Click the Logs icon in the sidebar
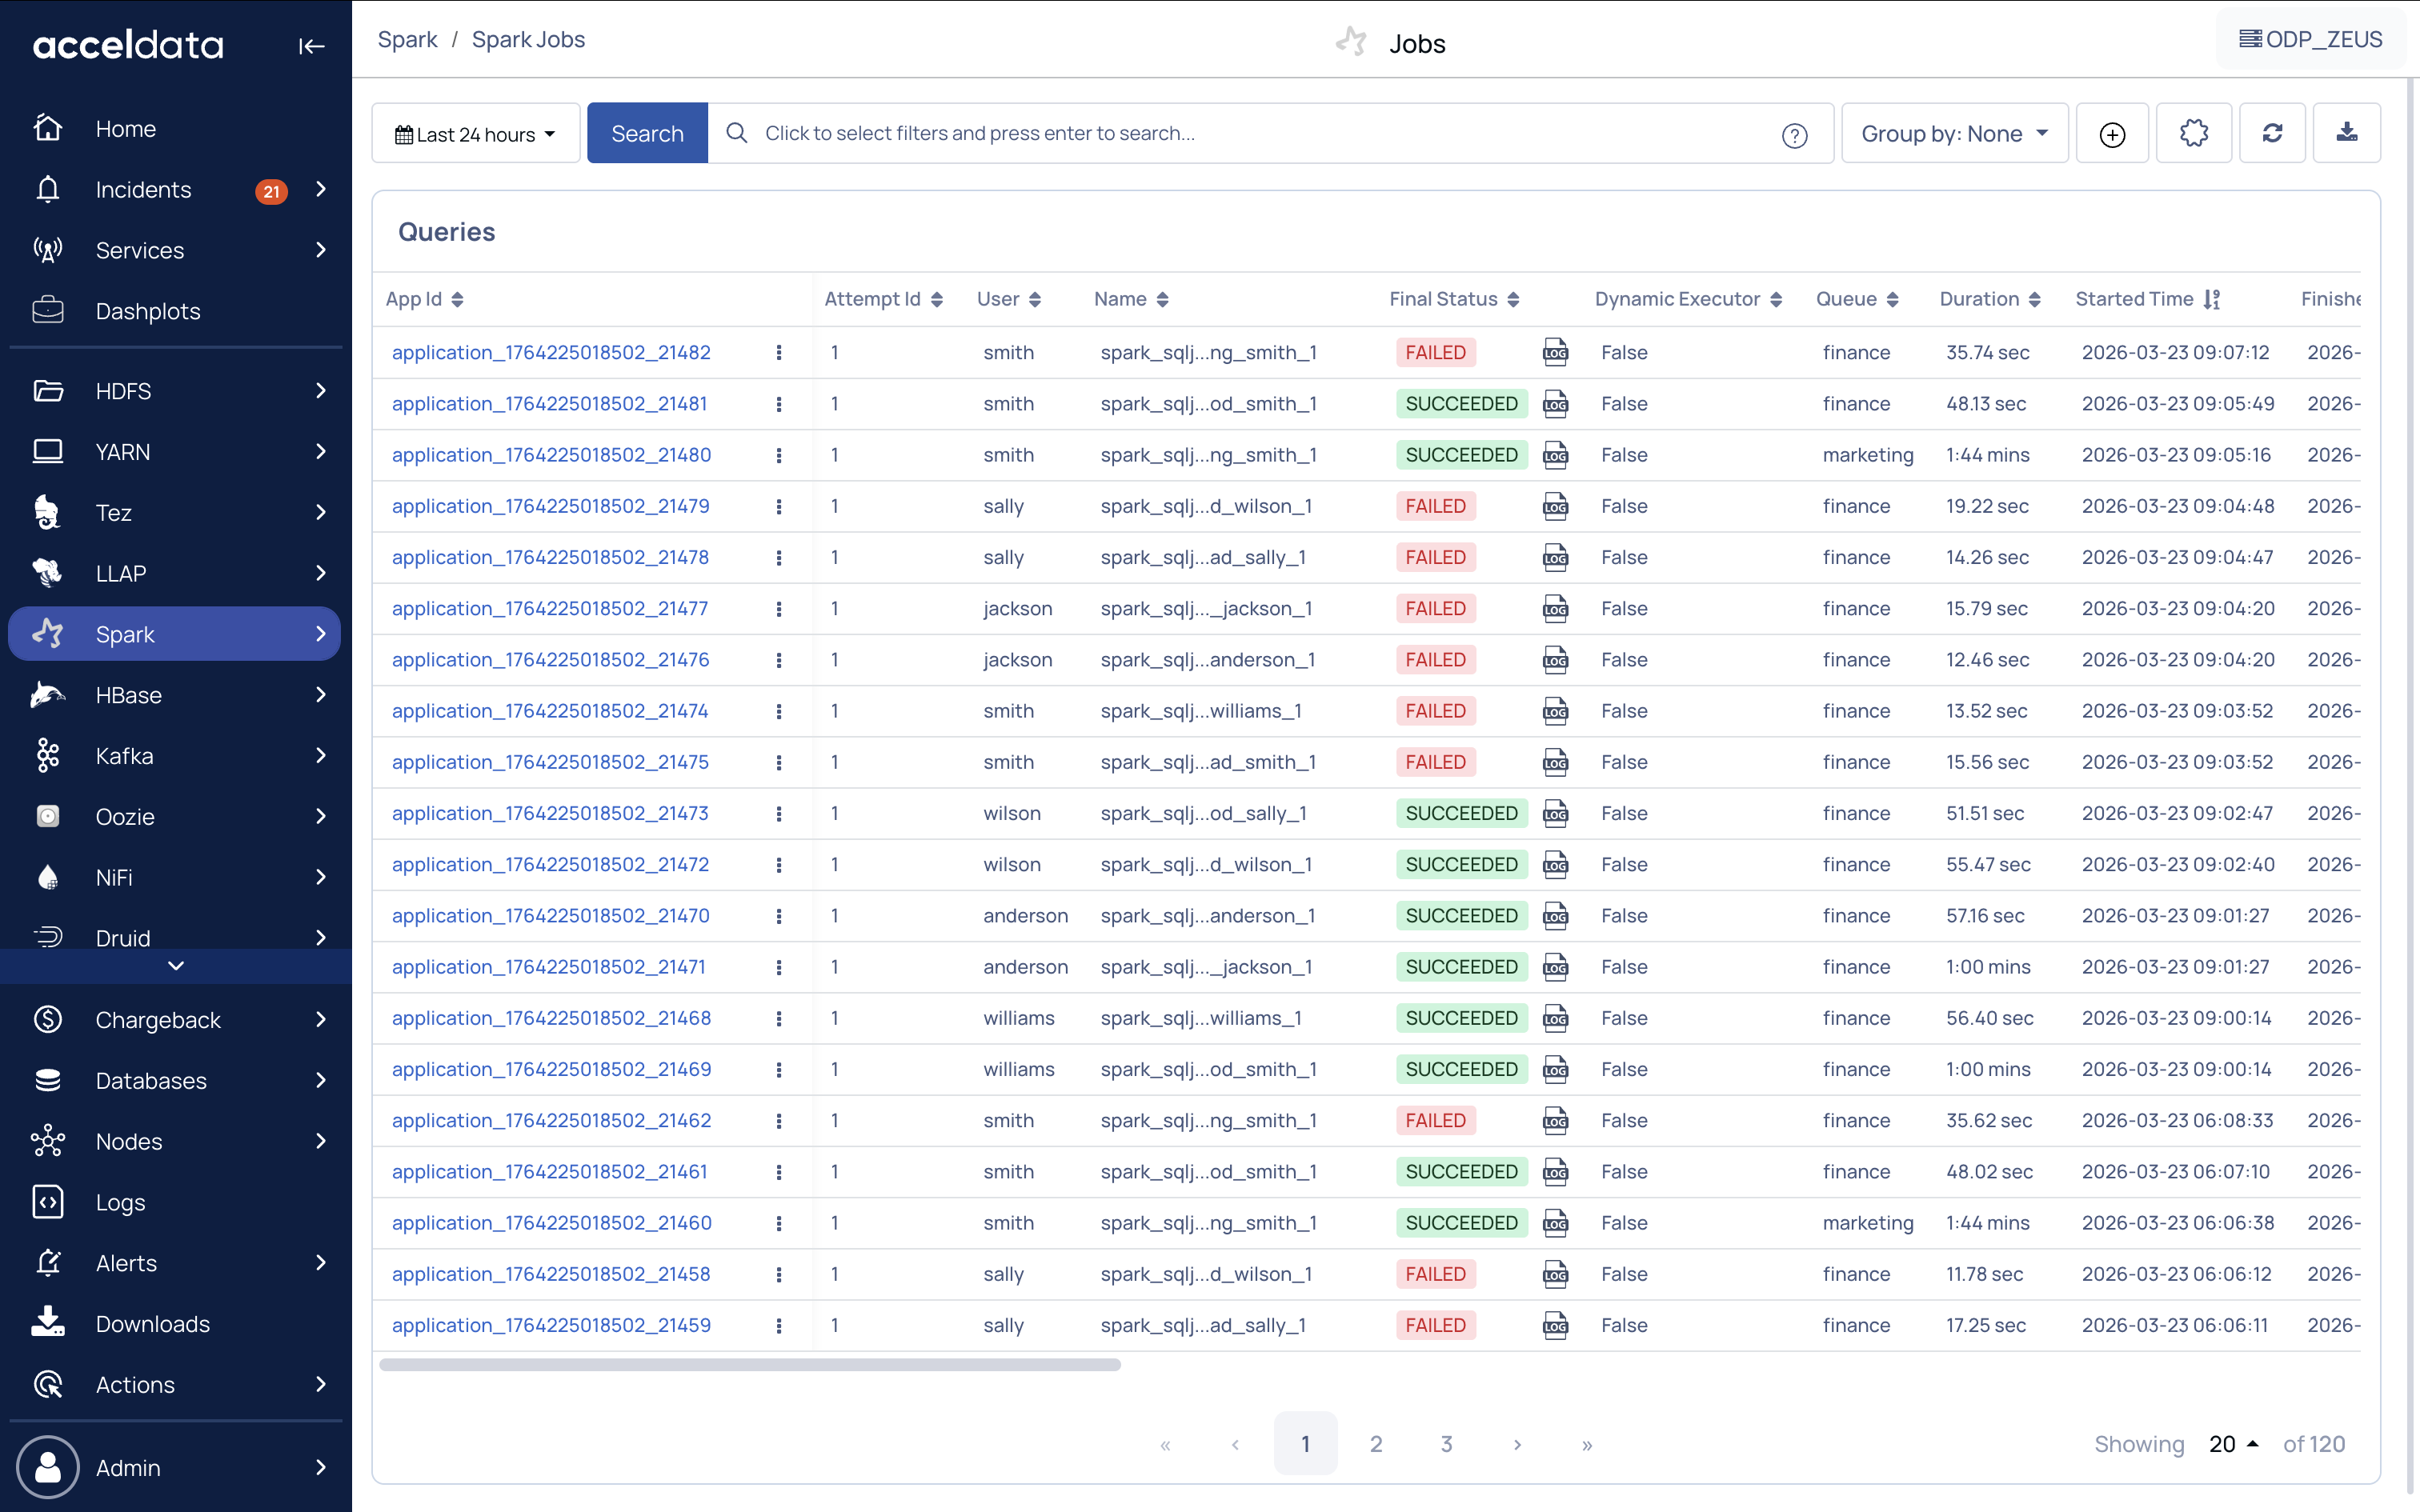Screen dimensions: 2420x1512 click(48, 1202)
